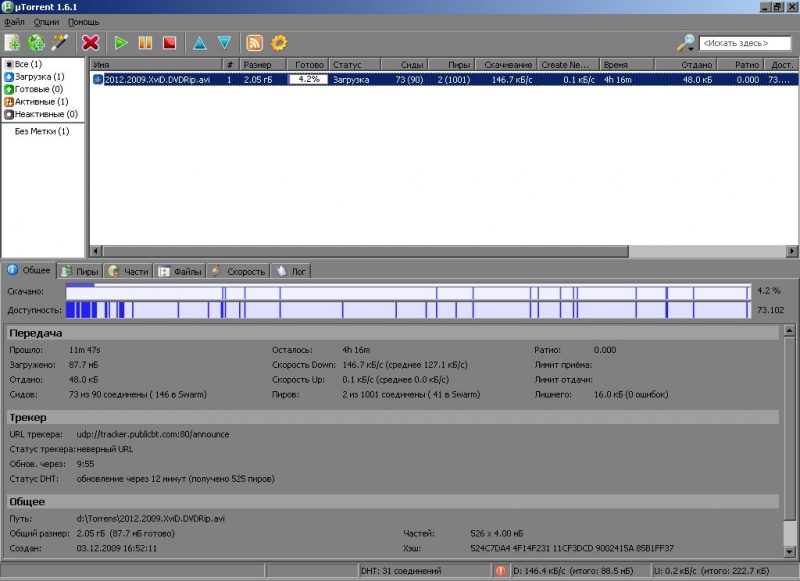Sort by the Скачивание column header
The width and height of the screenshot is (800, 581).
pos(506,65)
